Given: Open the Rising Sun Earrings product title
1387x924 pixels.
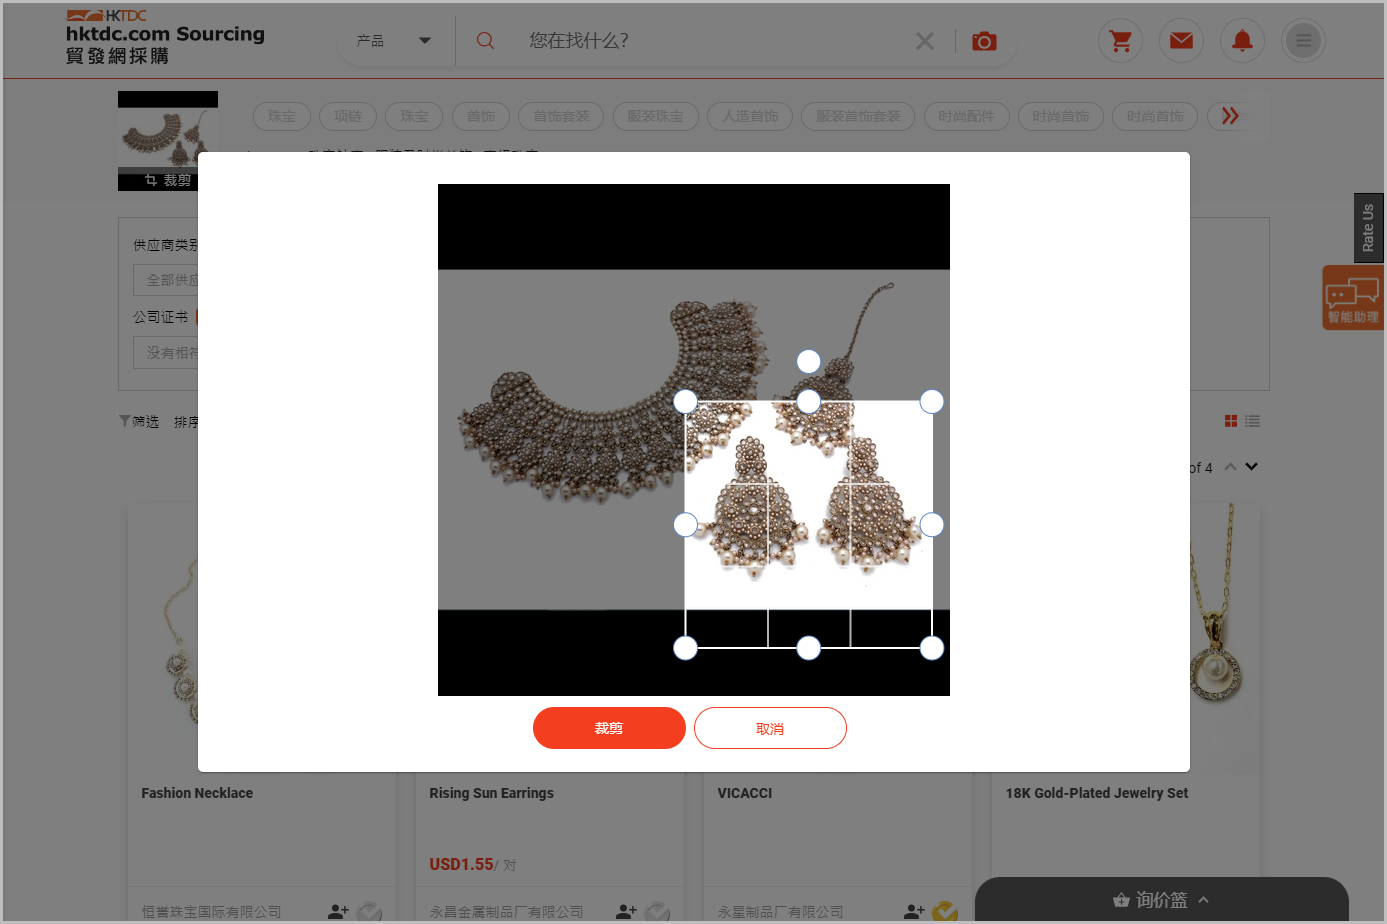Looking at the screenshot, I should click(x=491, y=793).
